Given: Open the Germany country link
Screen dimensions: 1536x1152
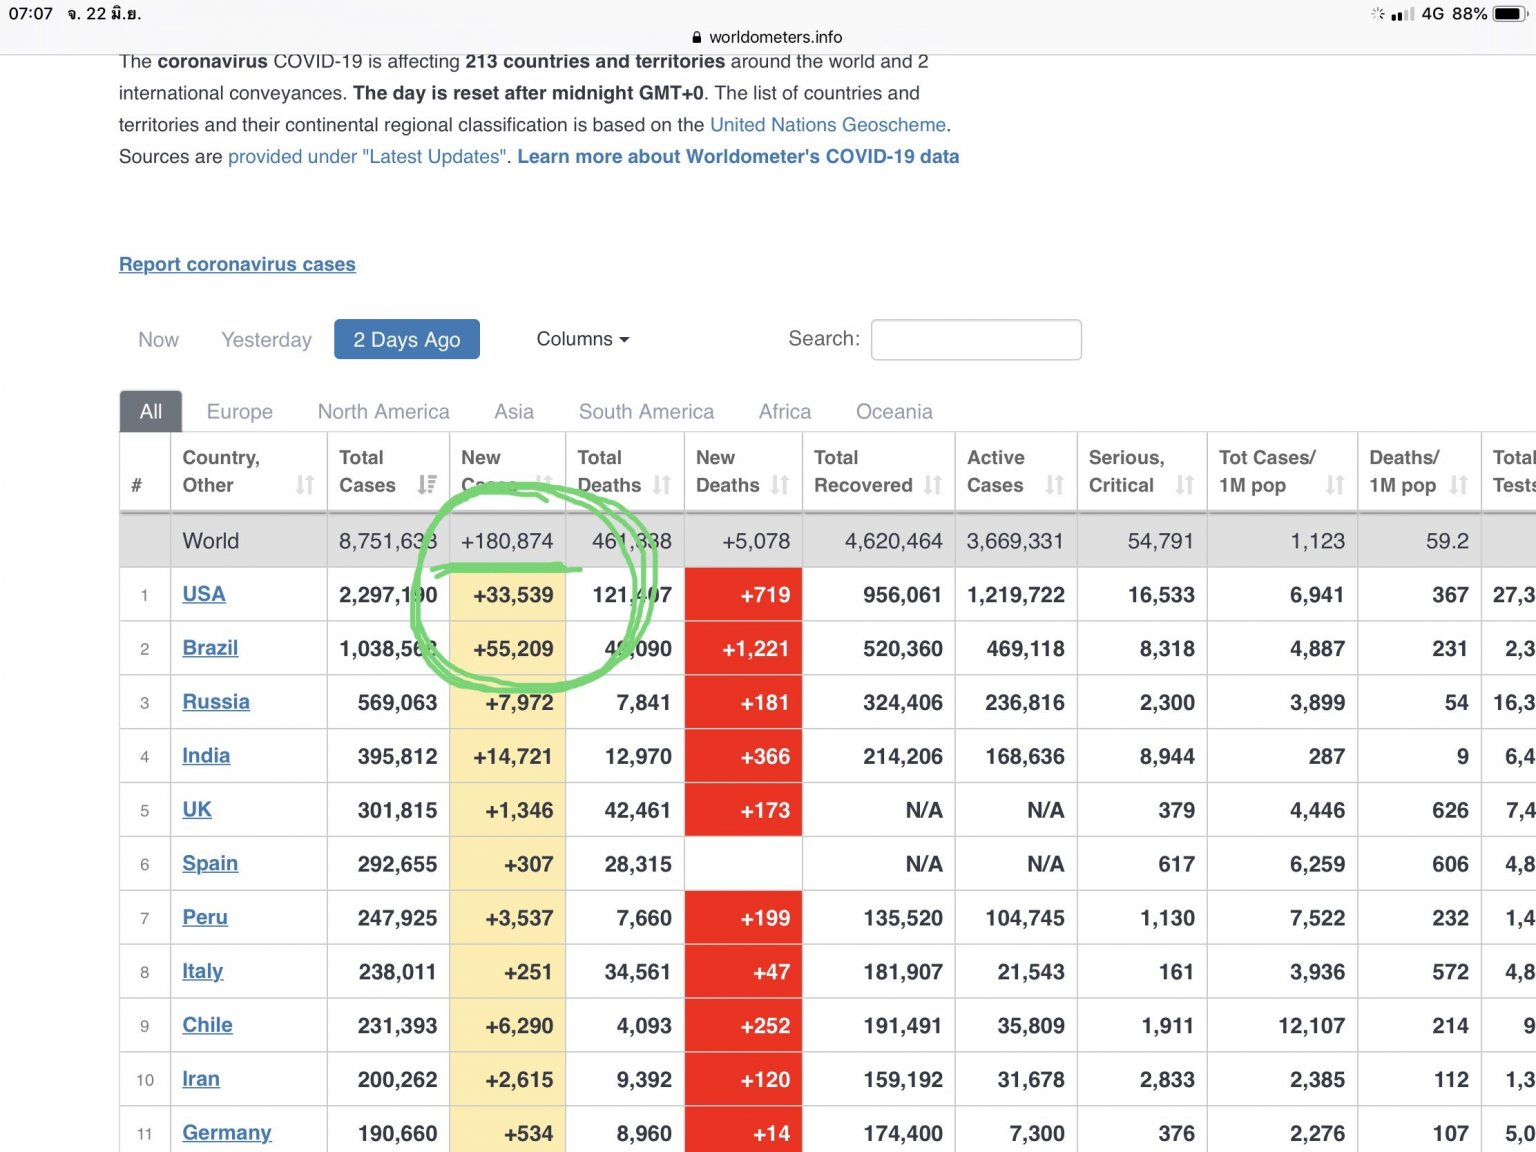Looking at the screenshot, I should coord(227,1133).
